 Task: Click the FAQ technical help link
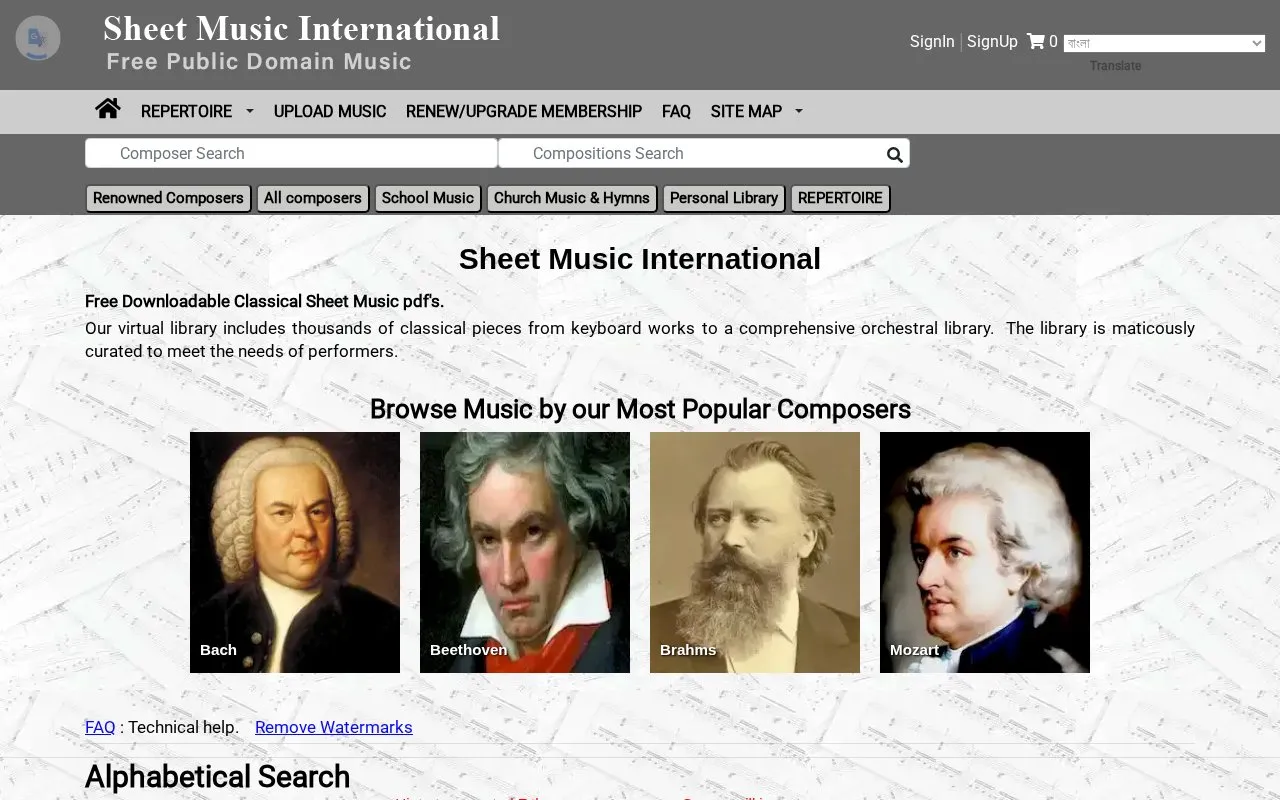[100, 727]
